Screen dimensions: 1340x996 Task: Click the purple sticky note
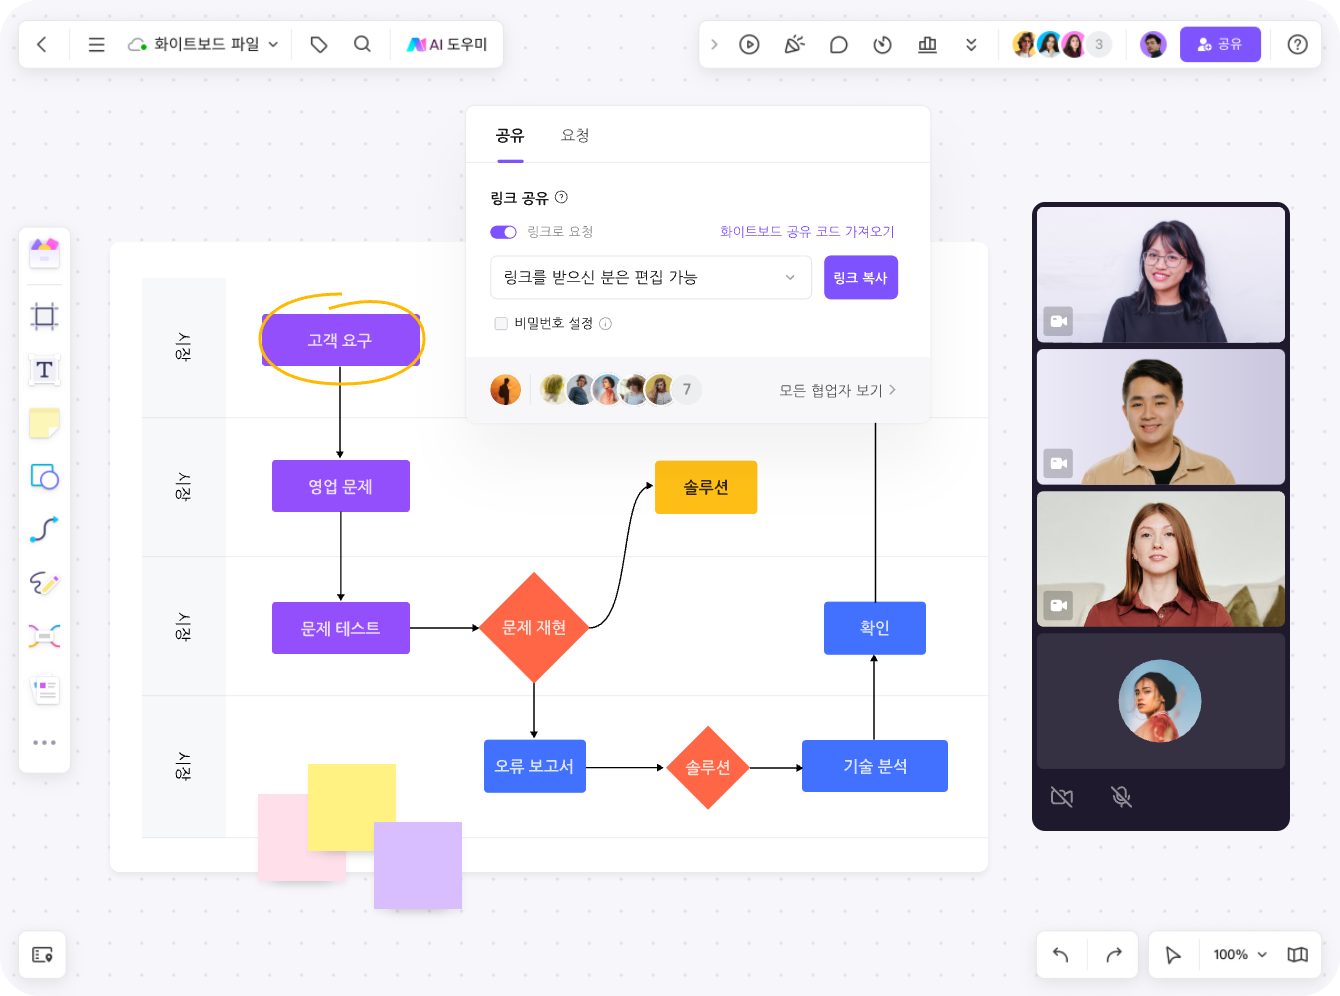click(x=418, y=865)
